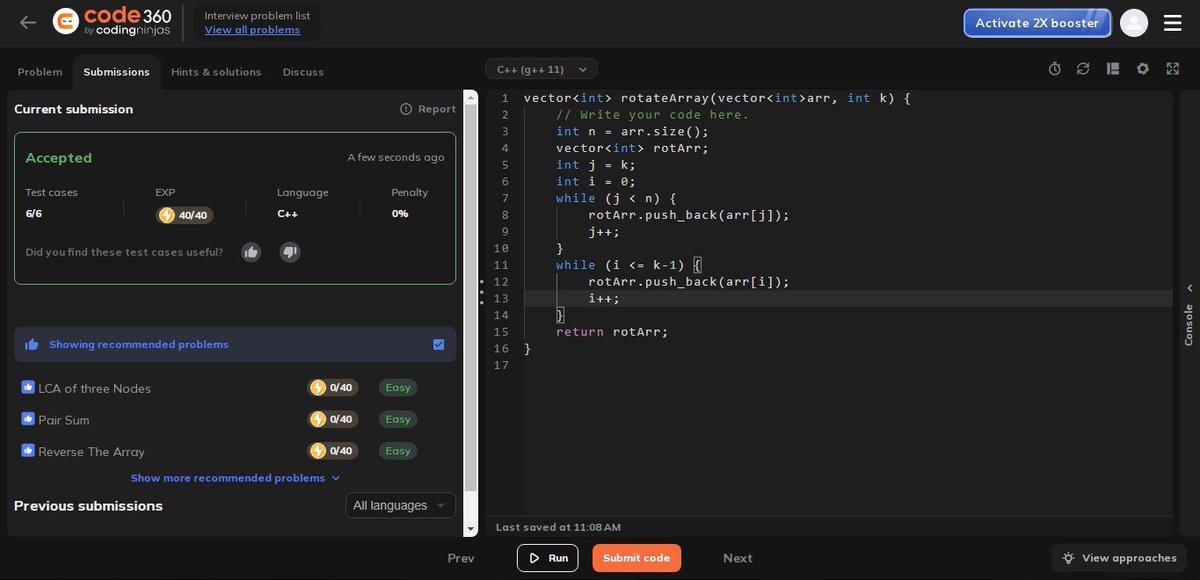Open the Hints & solutions tab
This screenshot has width=1200, height=580.
tap(216, 72)
